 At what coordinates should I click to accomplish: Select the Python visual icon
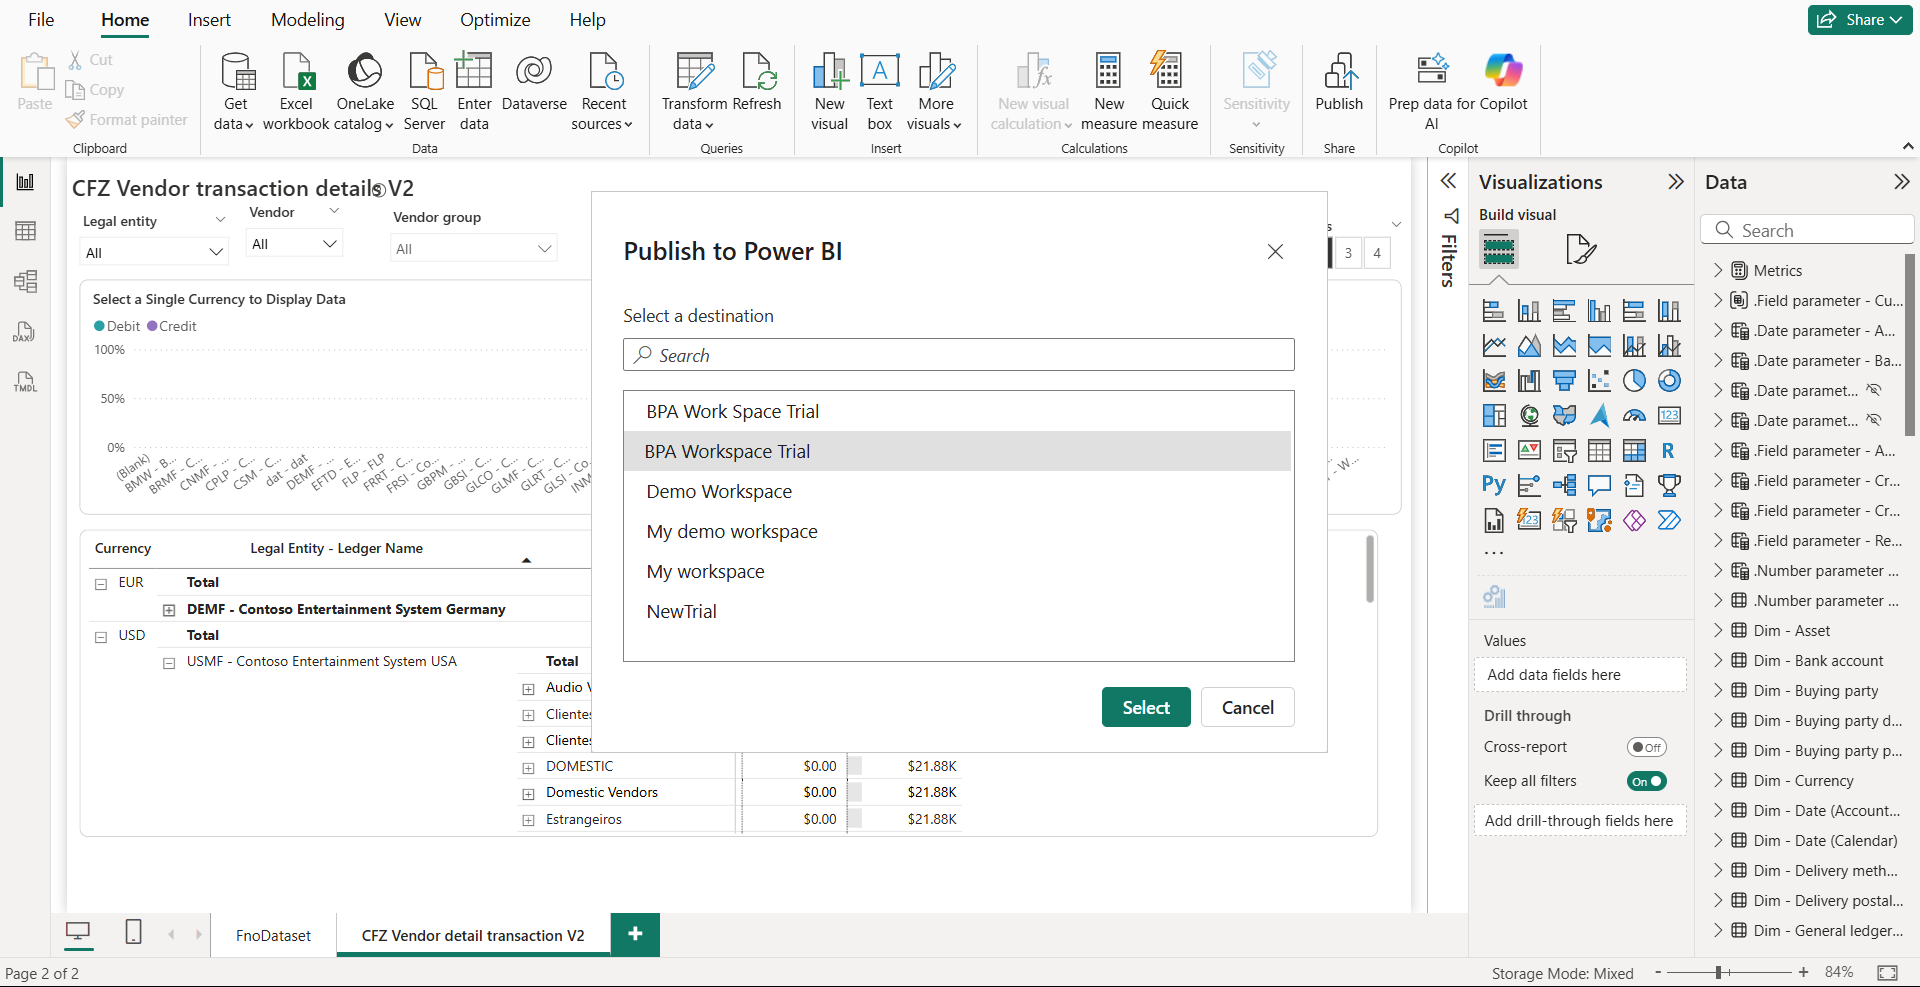click(1493, 485)
